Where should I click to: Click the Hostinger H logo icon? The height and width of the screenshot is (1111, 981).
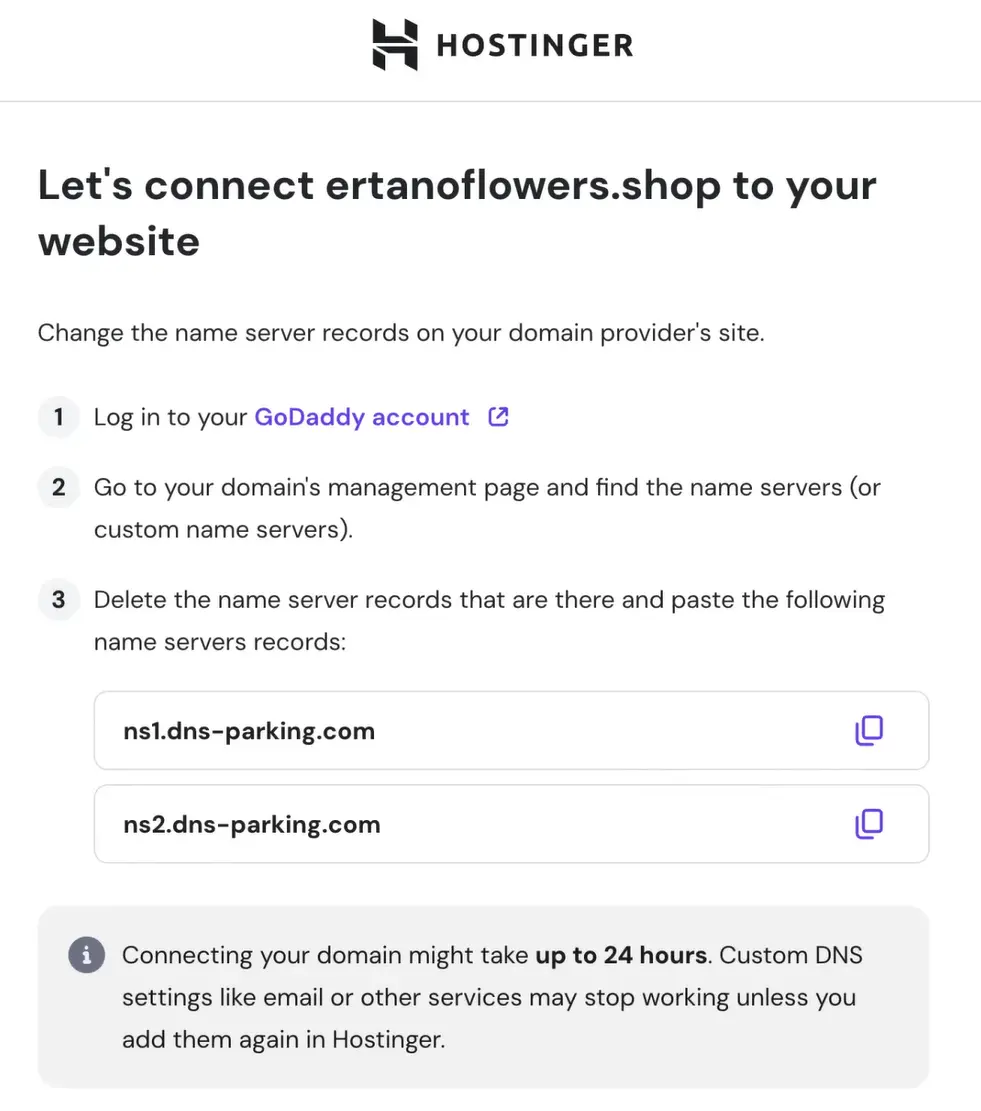pos(394,44)
